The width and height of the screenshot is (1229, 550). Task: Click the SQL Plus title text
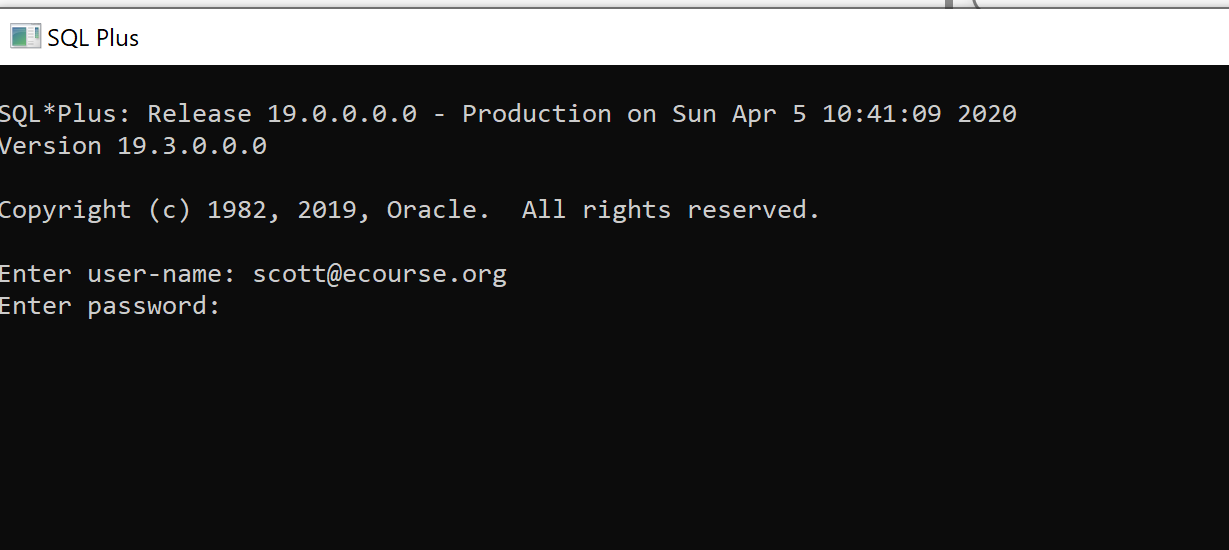click(93, 38)
